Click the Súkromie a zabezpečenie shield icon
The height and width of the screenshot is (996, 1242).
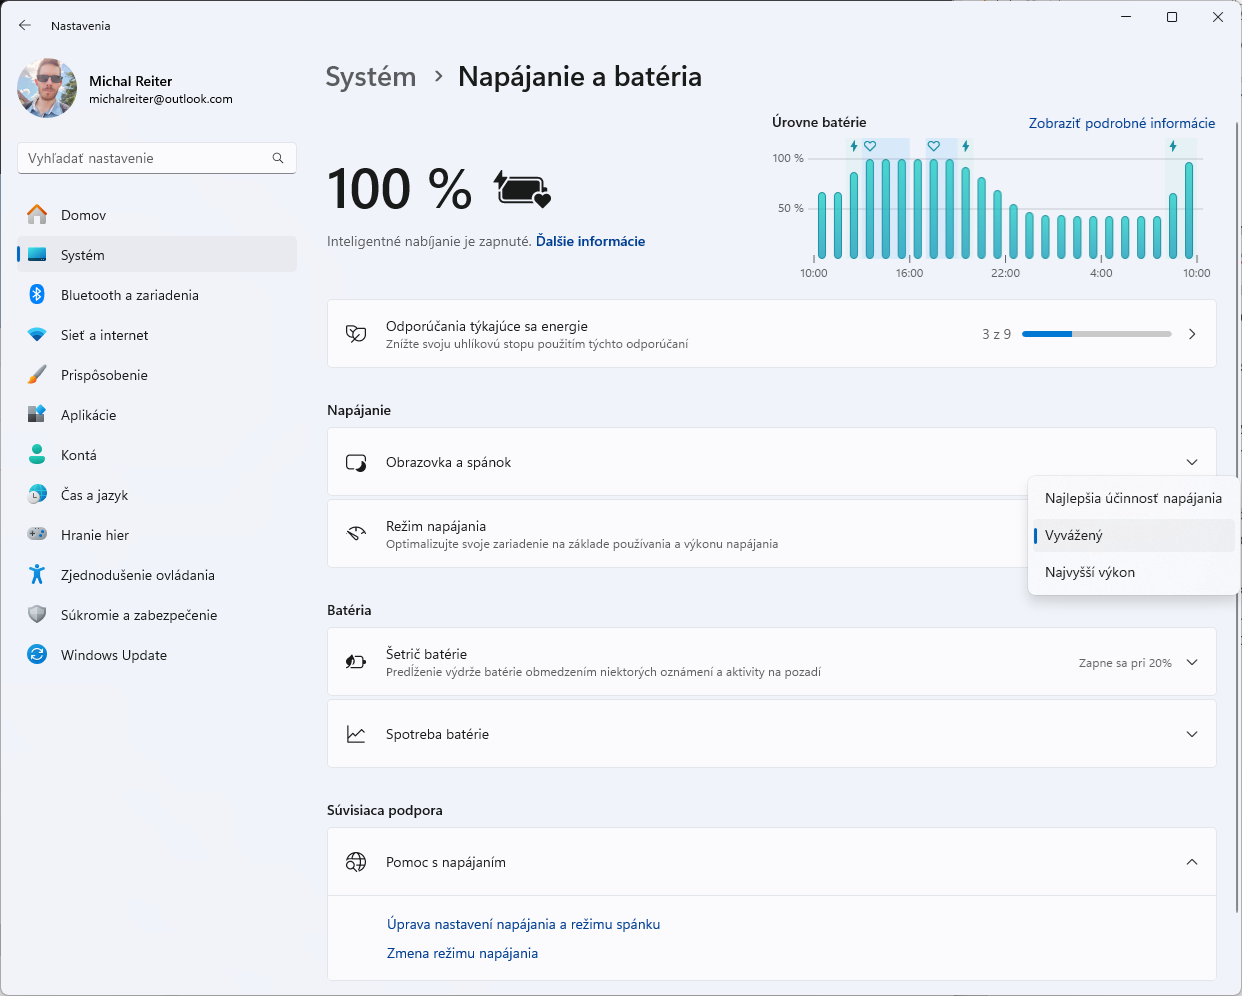coord(37,615)
